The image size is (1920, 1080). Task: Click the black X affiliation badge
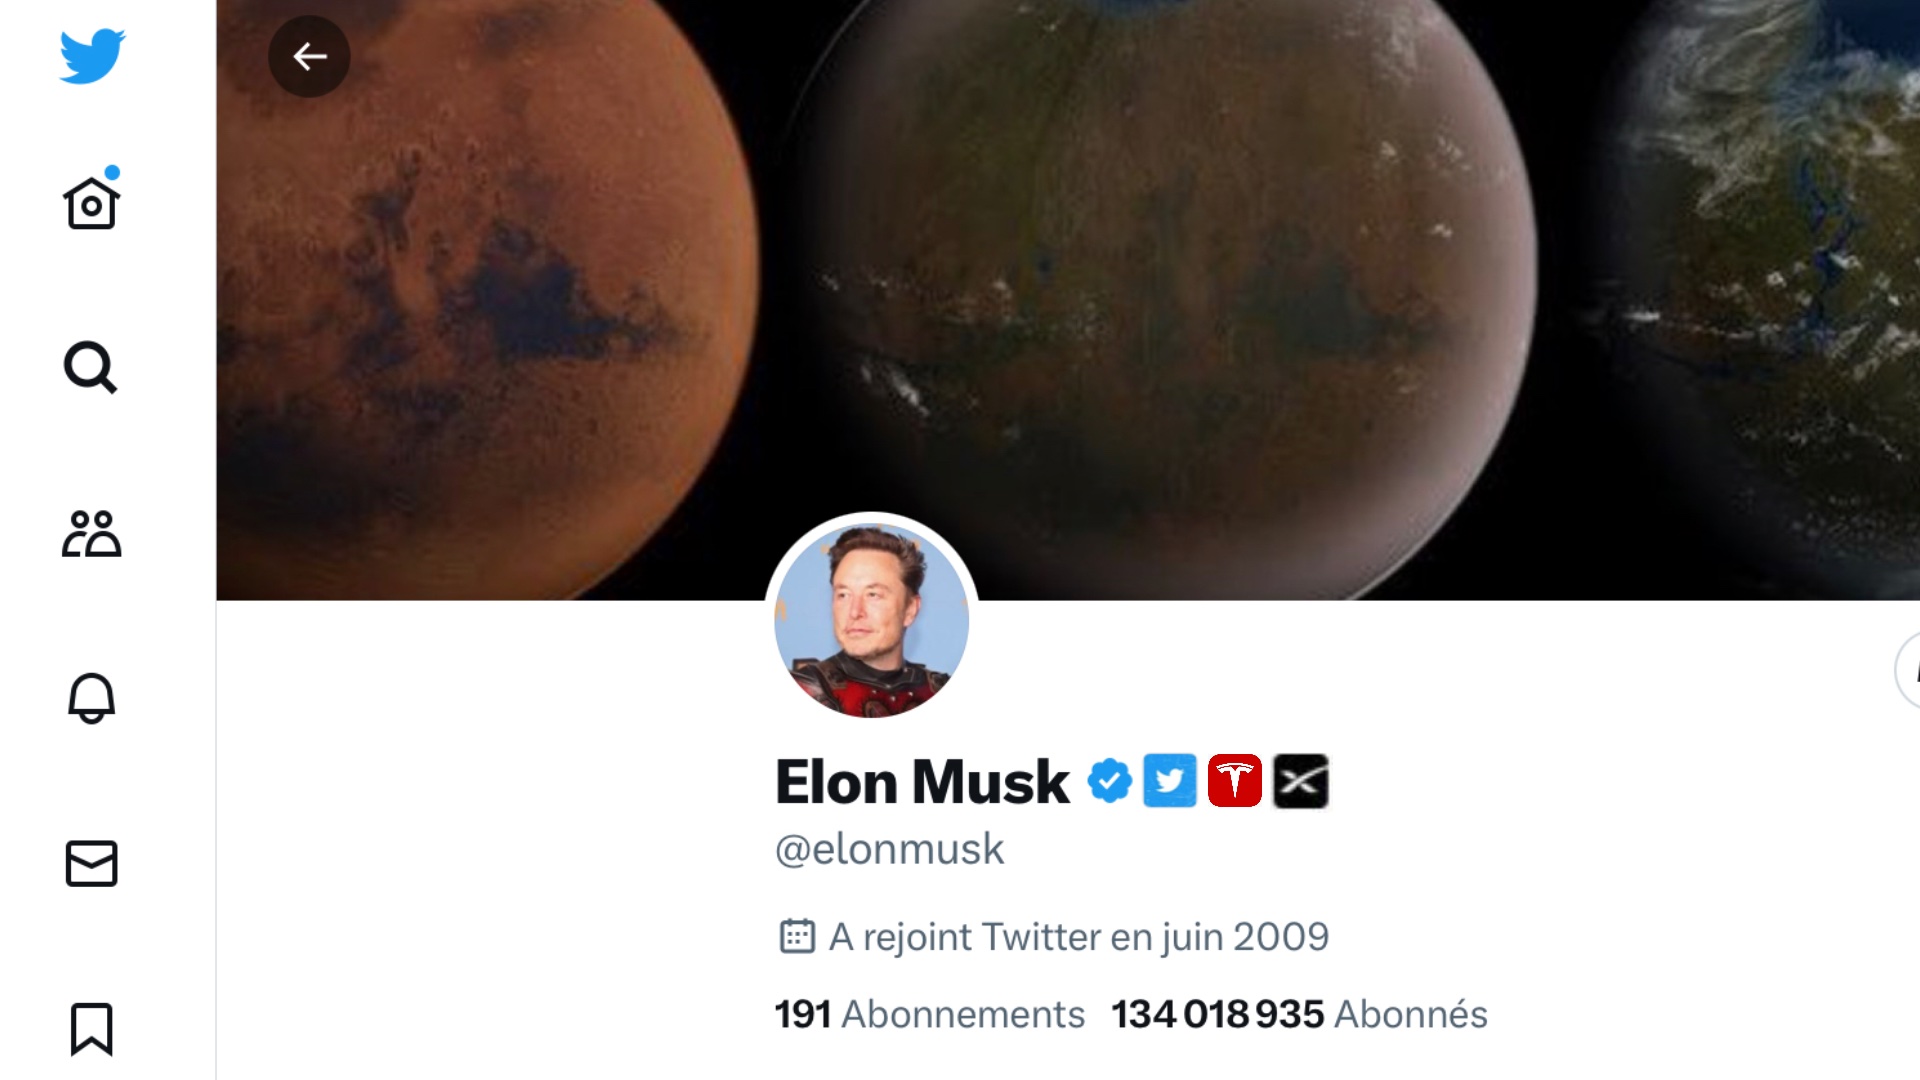[x=1300, y=781]
